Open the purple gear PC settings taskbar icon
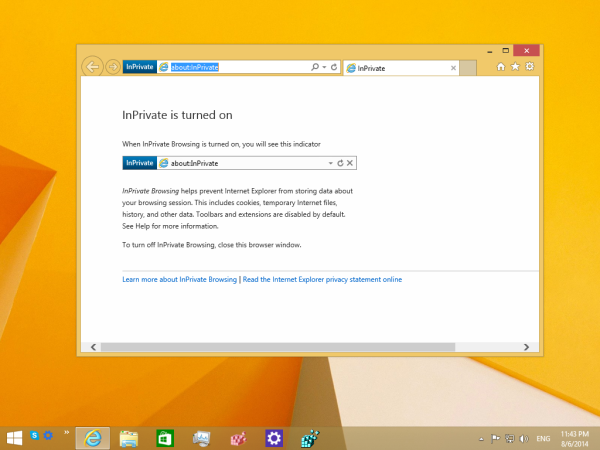Image resolution: width=600 pixels, height=450 pixels. [274, 438]
